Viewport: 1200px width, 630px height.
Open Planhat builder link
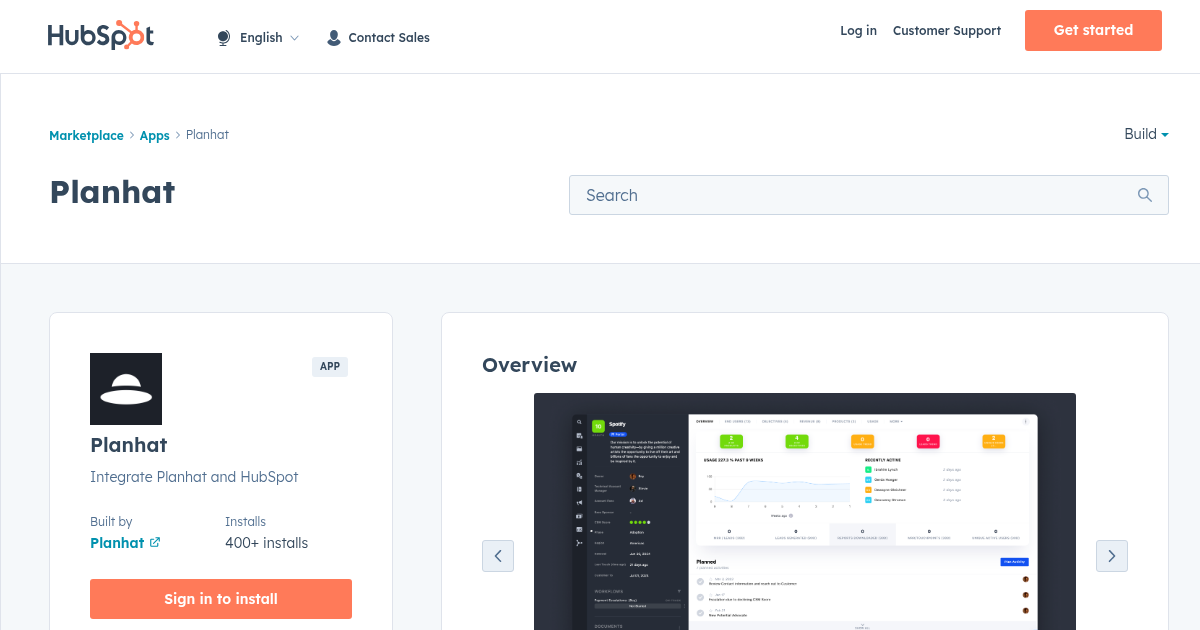(117, 543)
